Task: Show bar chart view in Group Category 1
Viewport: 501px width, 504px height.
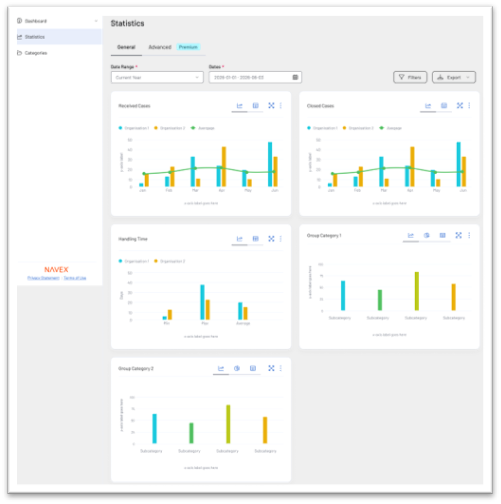Action: (411, 235)
